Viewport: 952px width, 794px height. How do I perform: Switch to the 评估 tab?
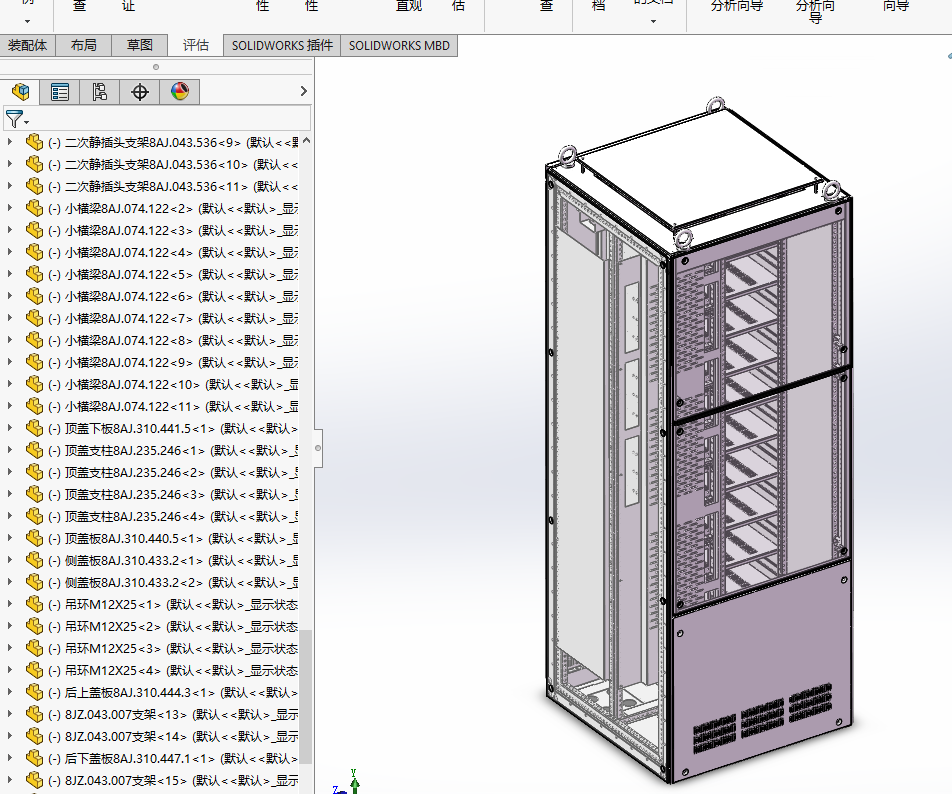coord(196,46)
